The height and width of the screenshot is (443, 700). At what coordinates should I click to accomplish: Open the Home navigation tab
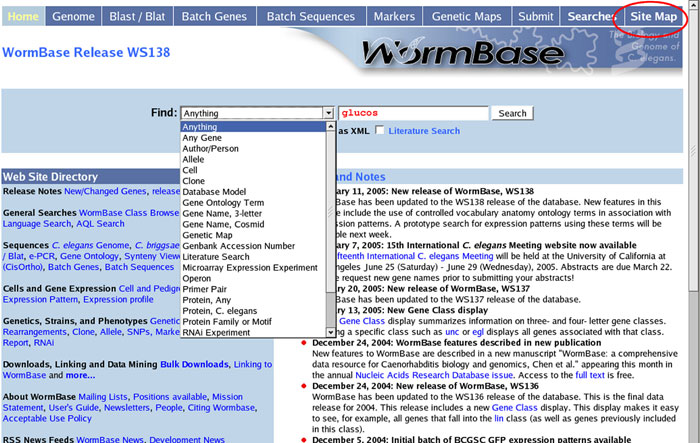coord(23,17)
